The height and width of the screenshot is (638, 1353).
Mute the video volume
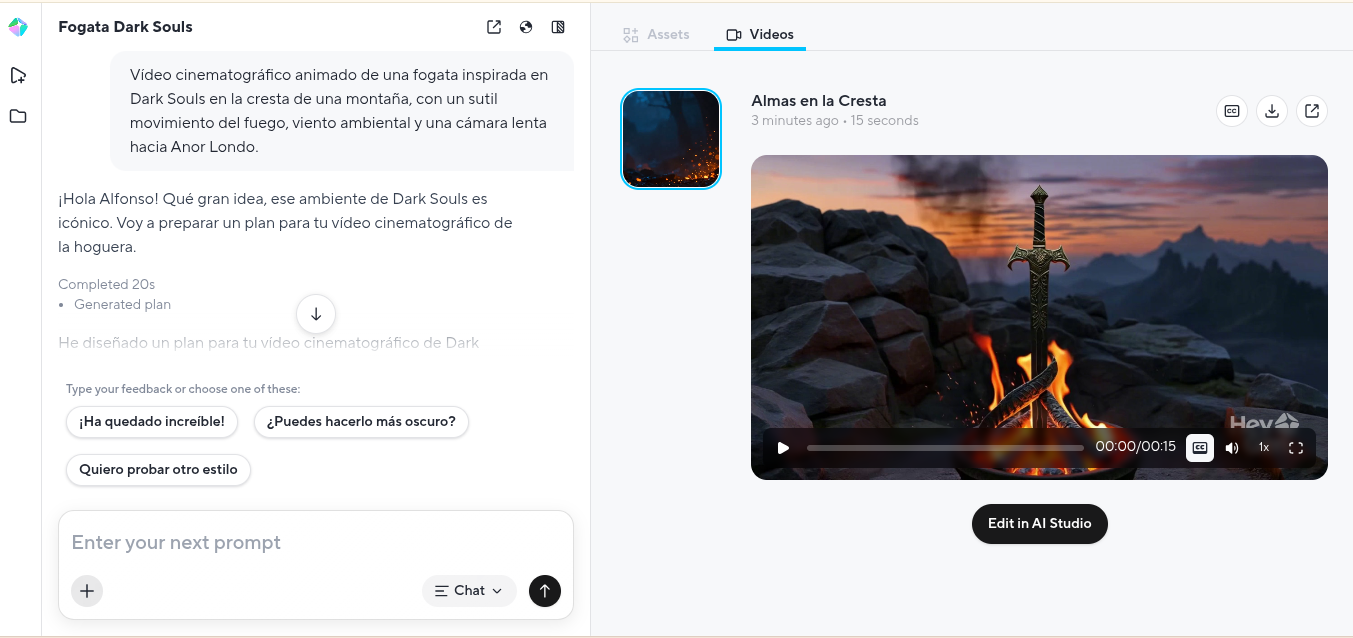point(1232,448)
